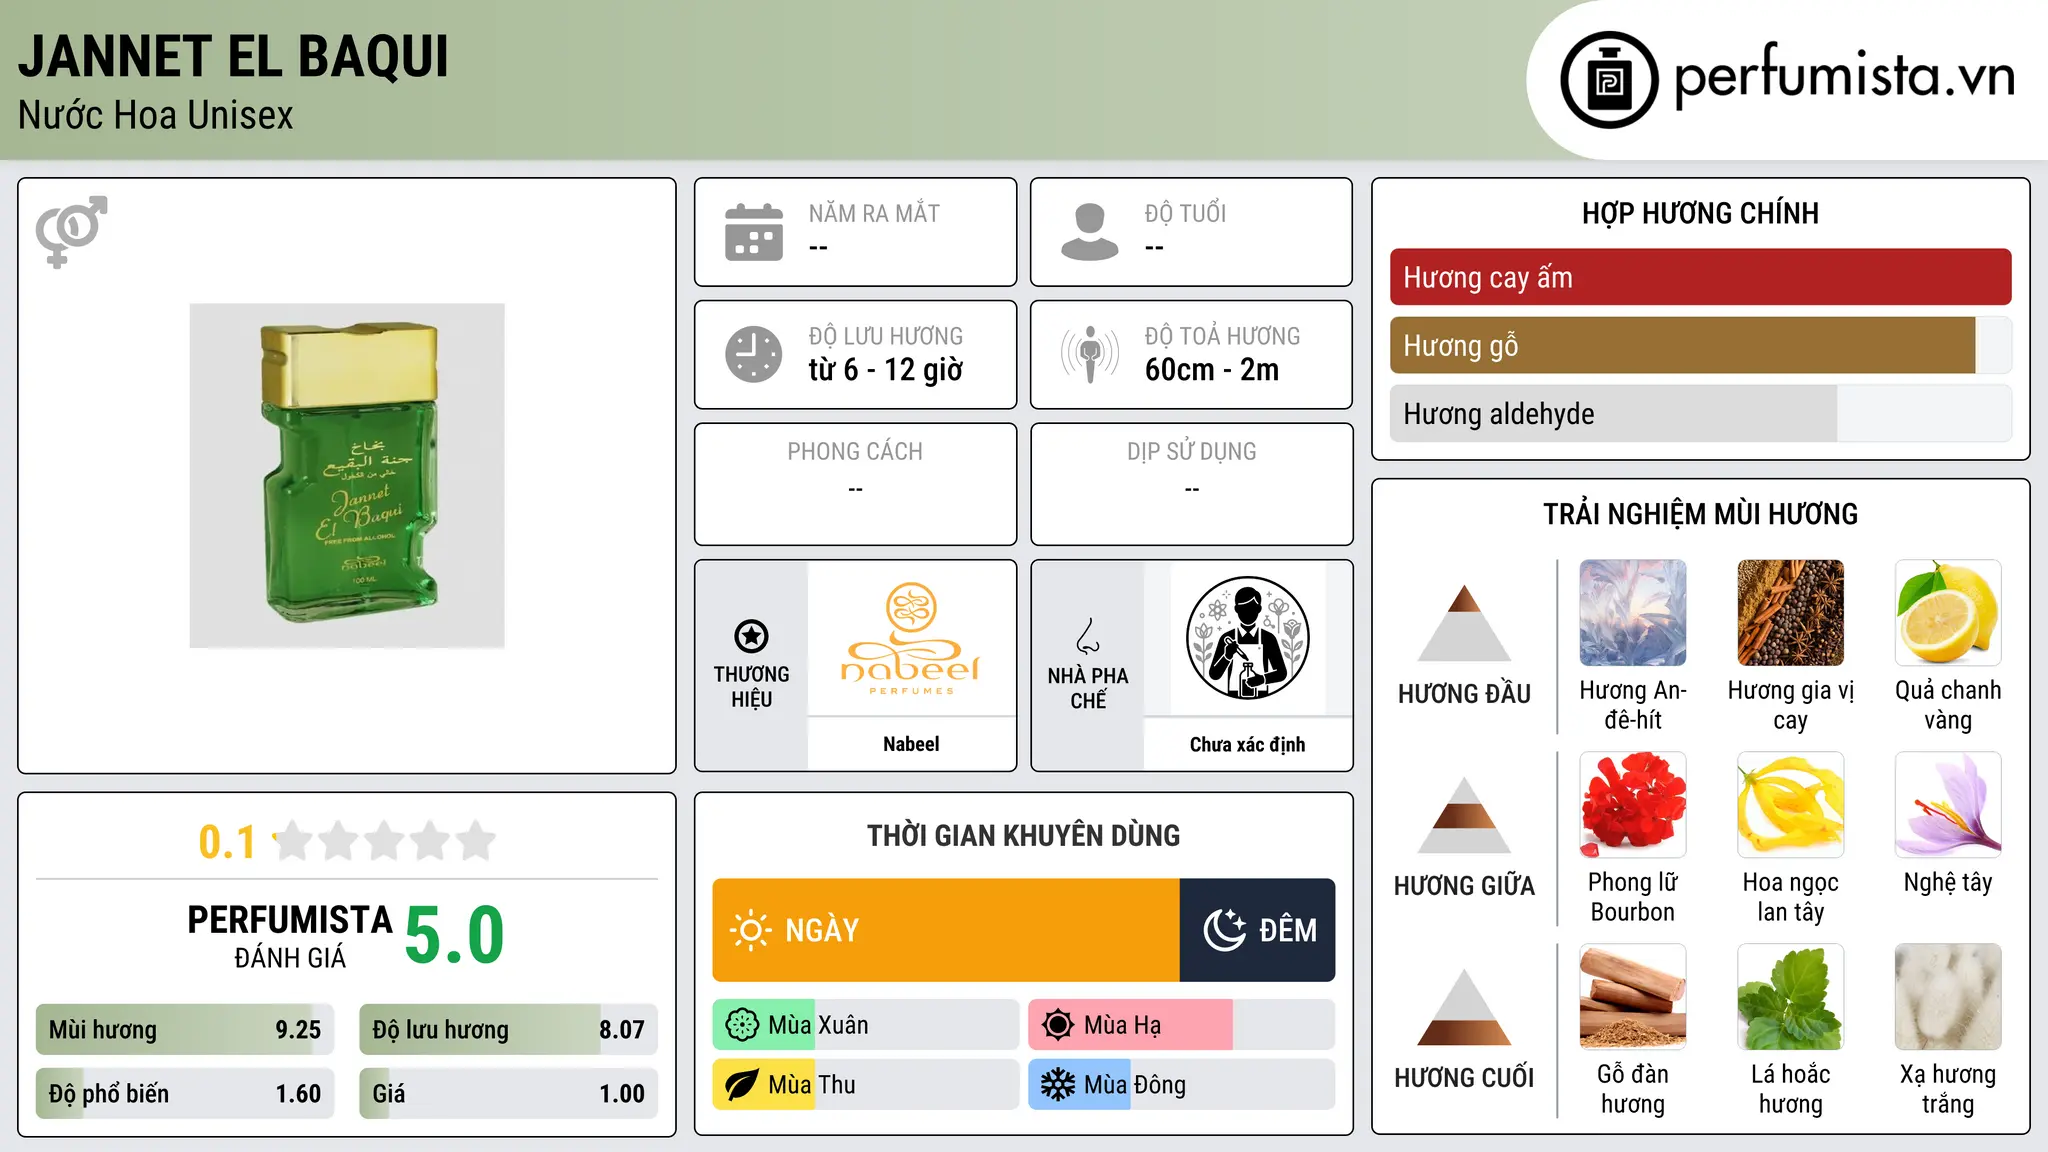
Task: Click the person icon beside Độ tuổi
Action: tap(1090, 232)
